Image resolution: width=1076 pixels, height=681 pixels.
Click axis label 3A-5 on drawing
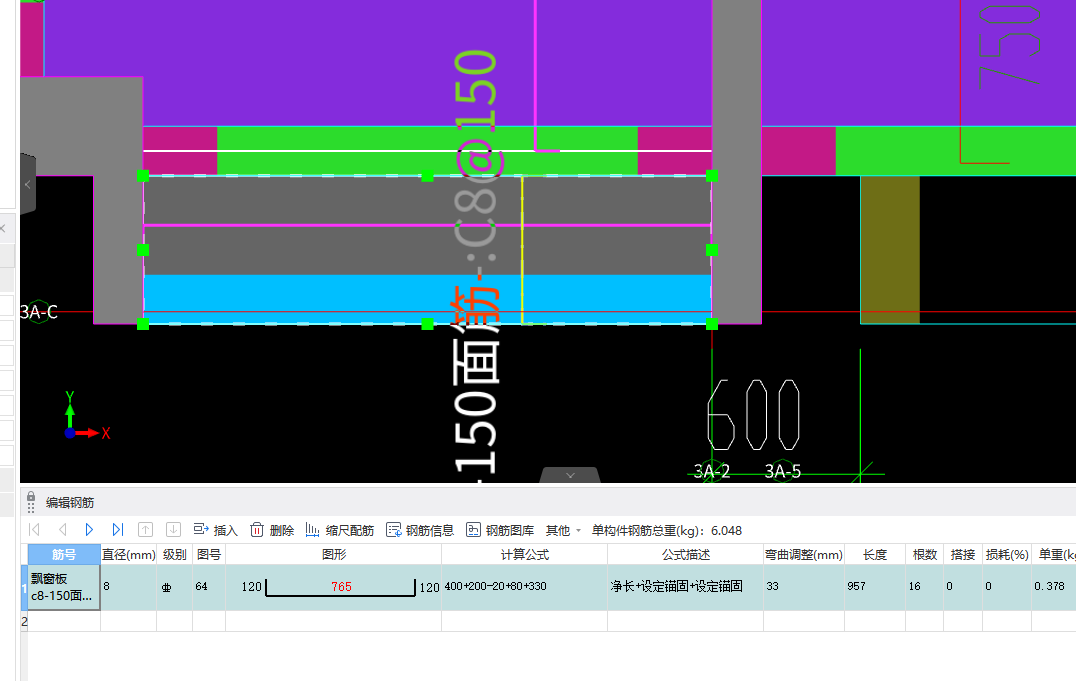783,472
